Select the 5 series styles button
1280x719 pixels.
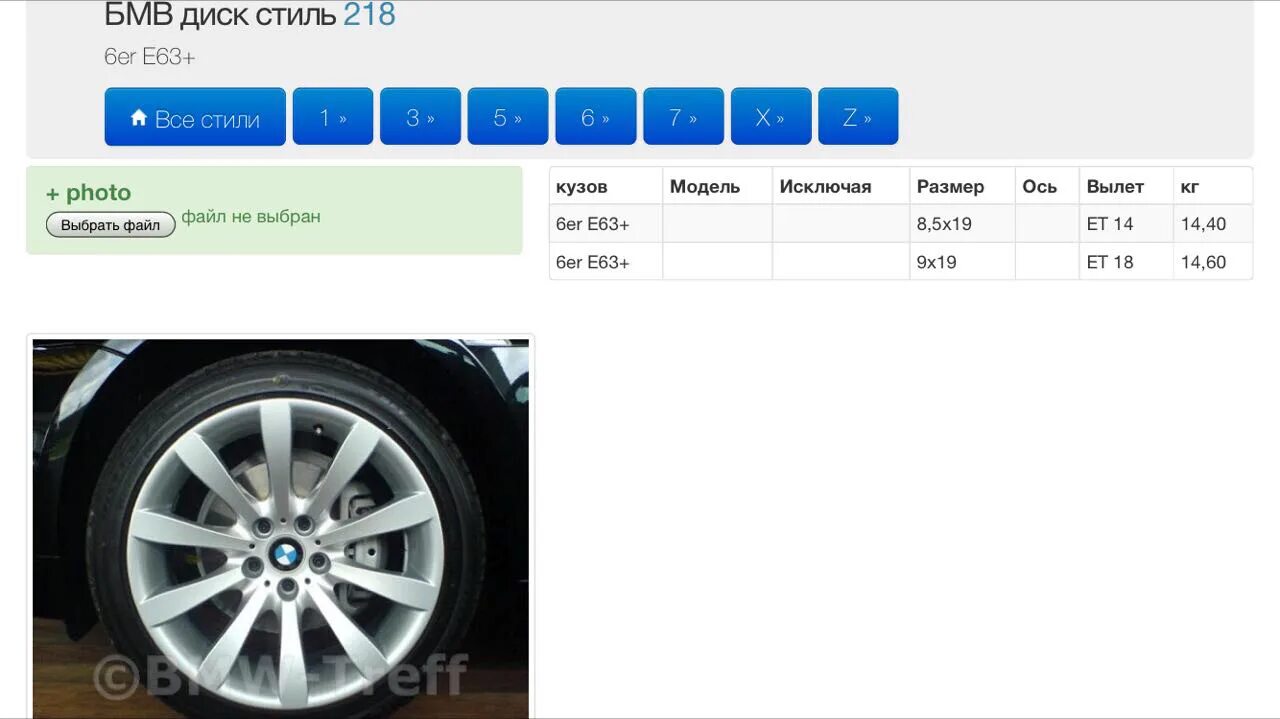pos(508,117)
